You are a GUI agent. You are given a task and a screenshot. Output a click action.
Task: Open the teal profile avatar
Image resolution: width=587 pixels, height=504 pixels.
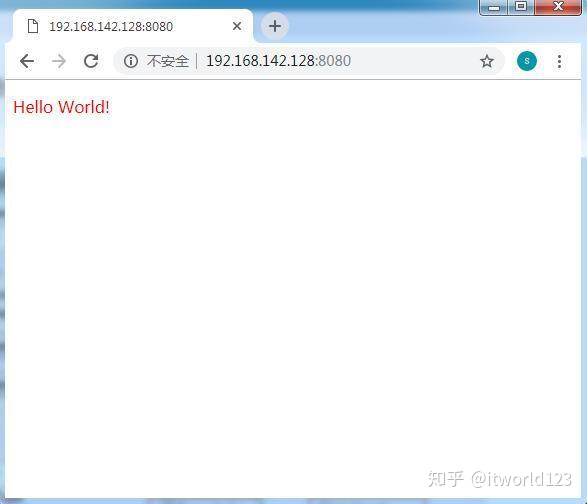coord(527,61)
